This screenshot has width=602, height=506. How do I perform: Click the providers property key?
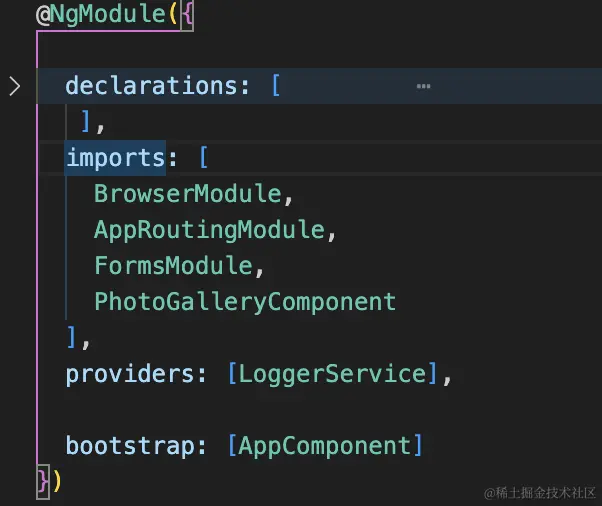(x=131, y=374)
